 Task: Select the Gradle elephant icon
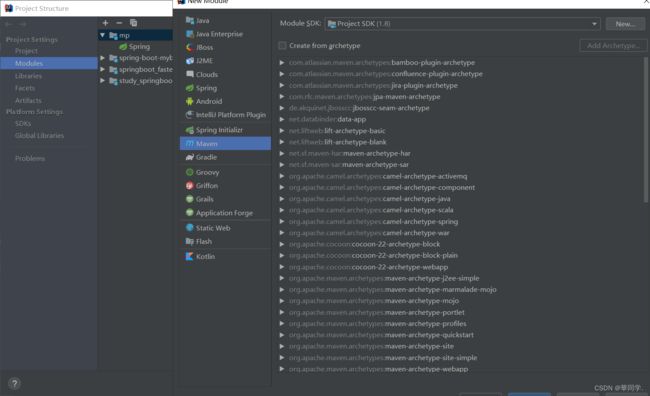[190, 157]
